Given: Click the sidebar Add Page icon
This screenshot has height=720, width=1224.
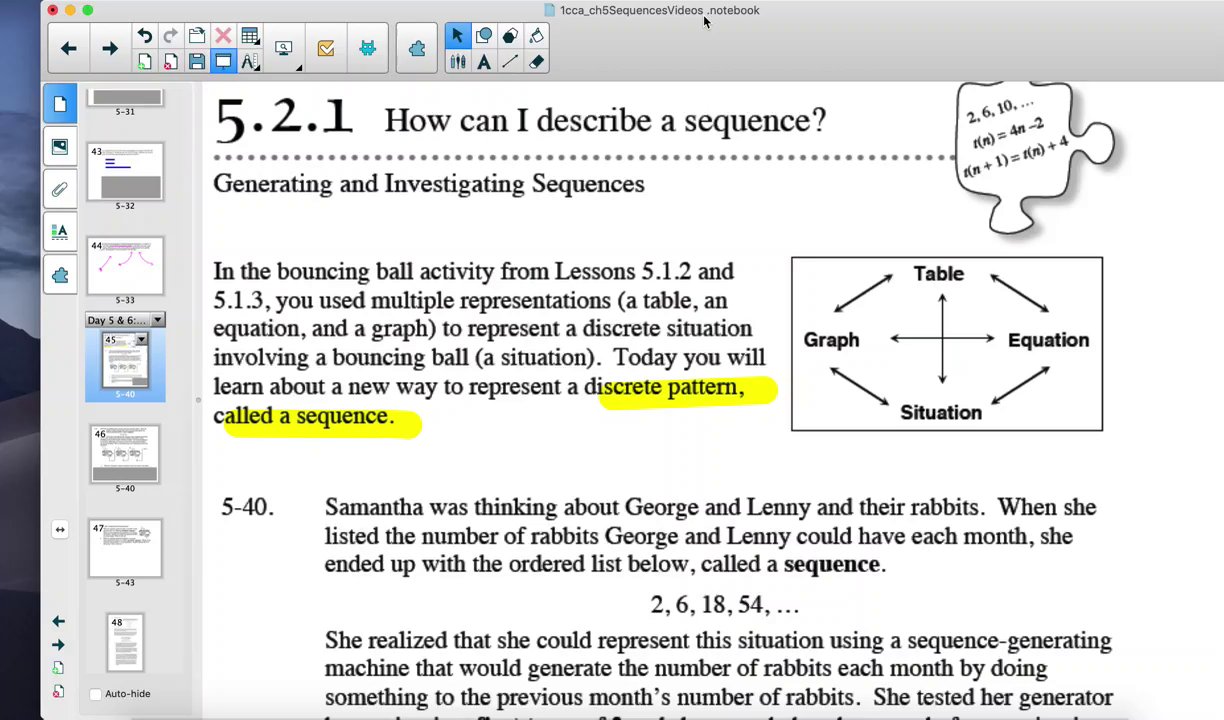Looking at the screenshot, I should (58, 668).
